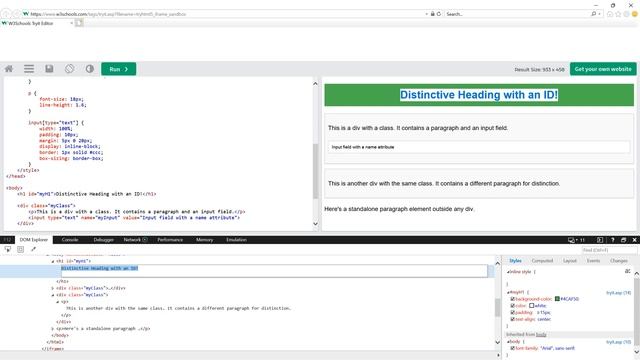The height and width of the screenshot is (360, 640).
Task: Click the search magnifier icon in the browser
Action: pos(593,14)
